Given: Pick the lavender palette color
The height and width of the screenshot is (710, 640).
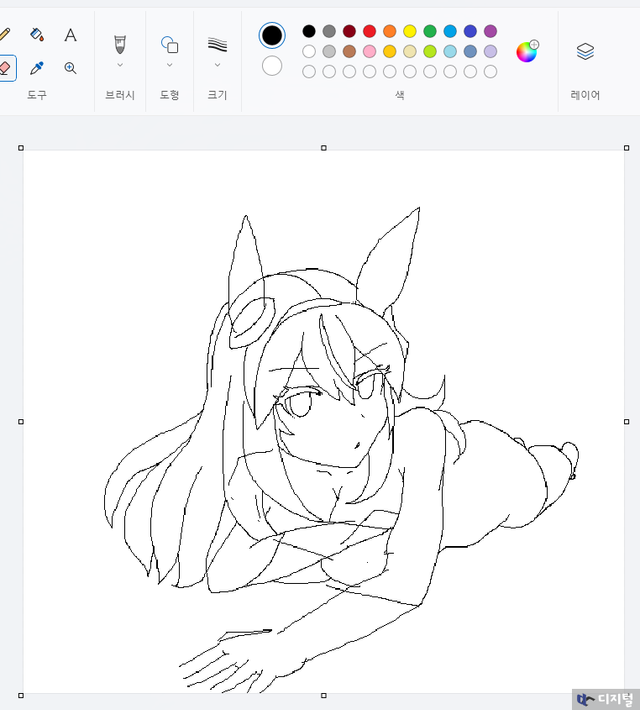Looking at the screenshot, I should pos(491,51).
